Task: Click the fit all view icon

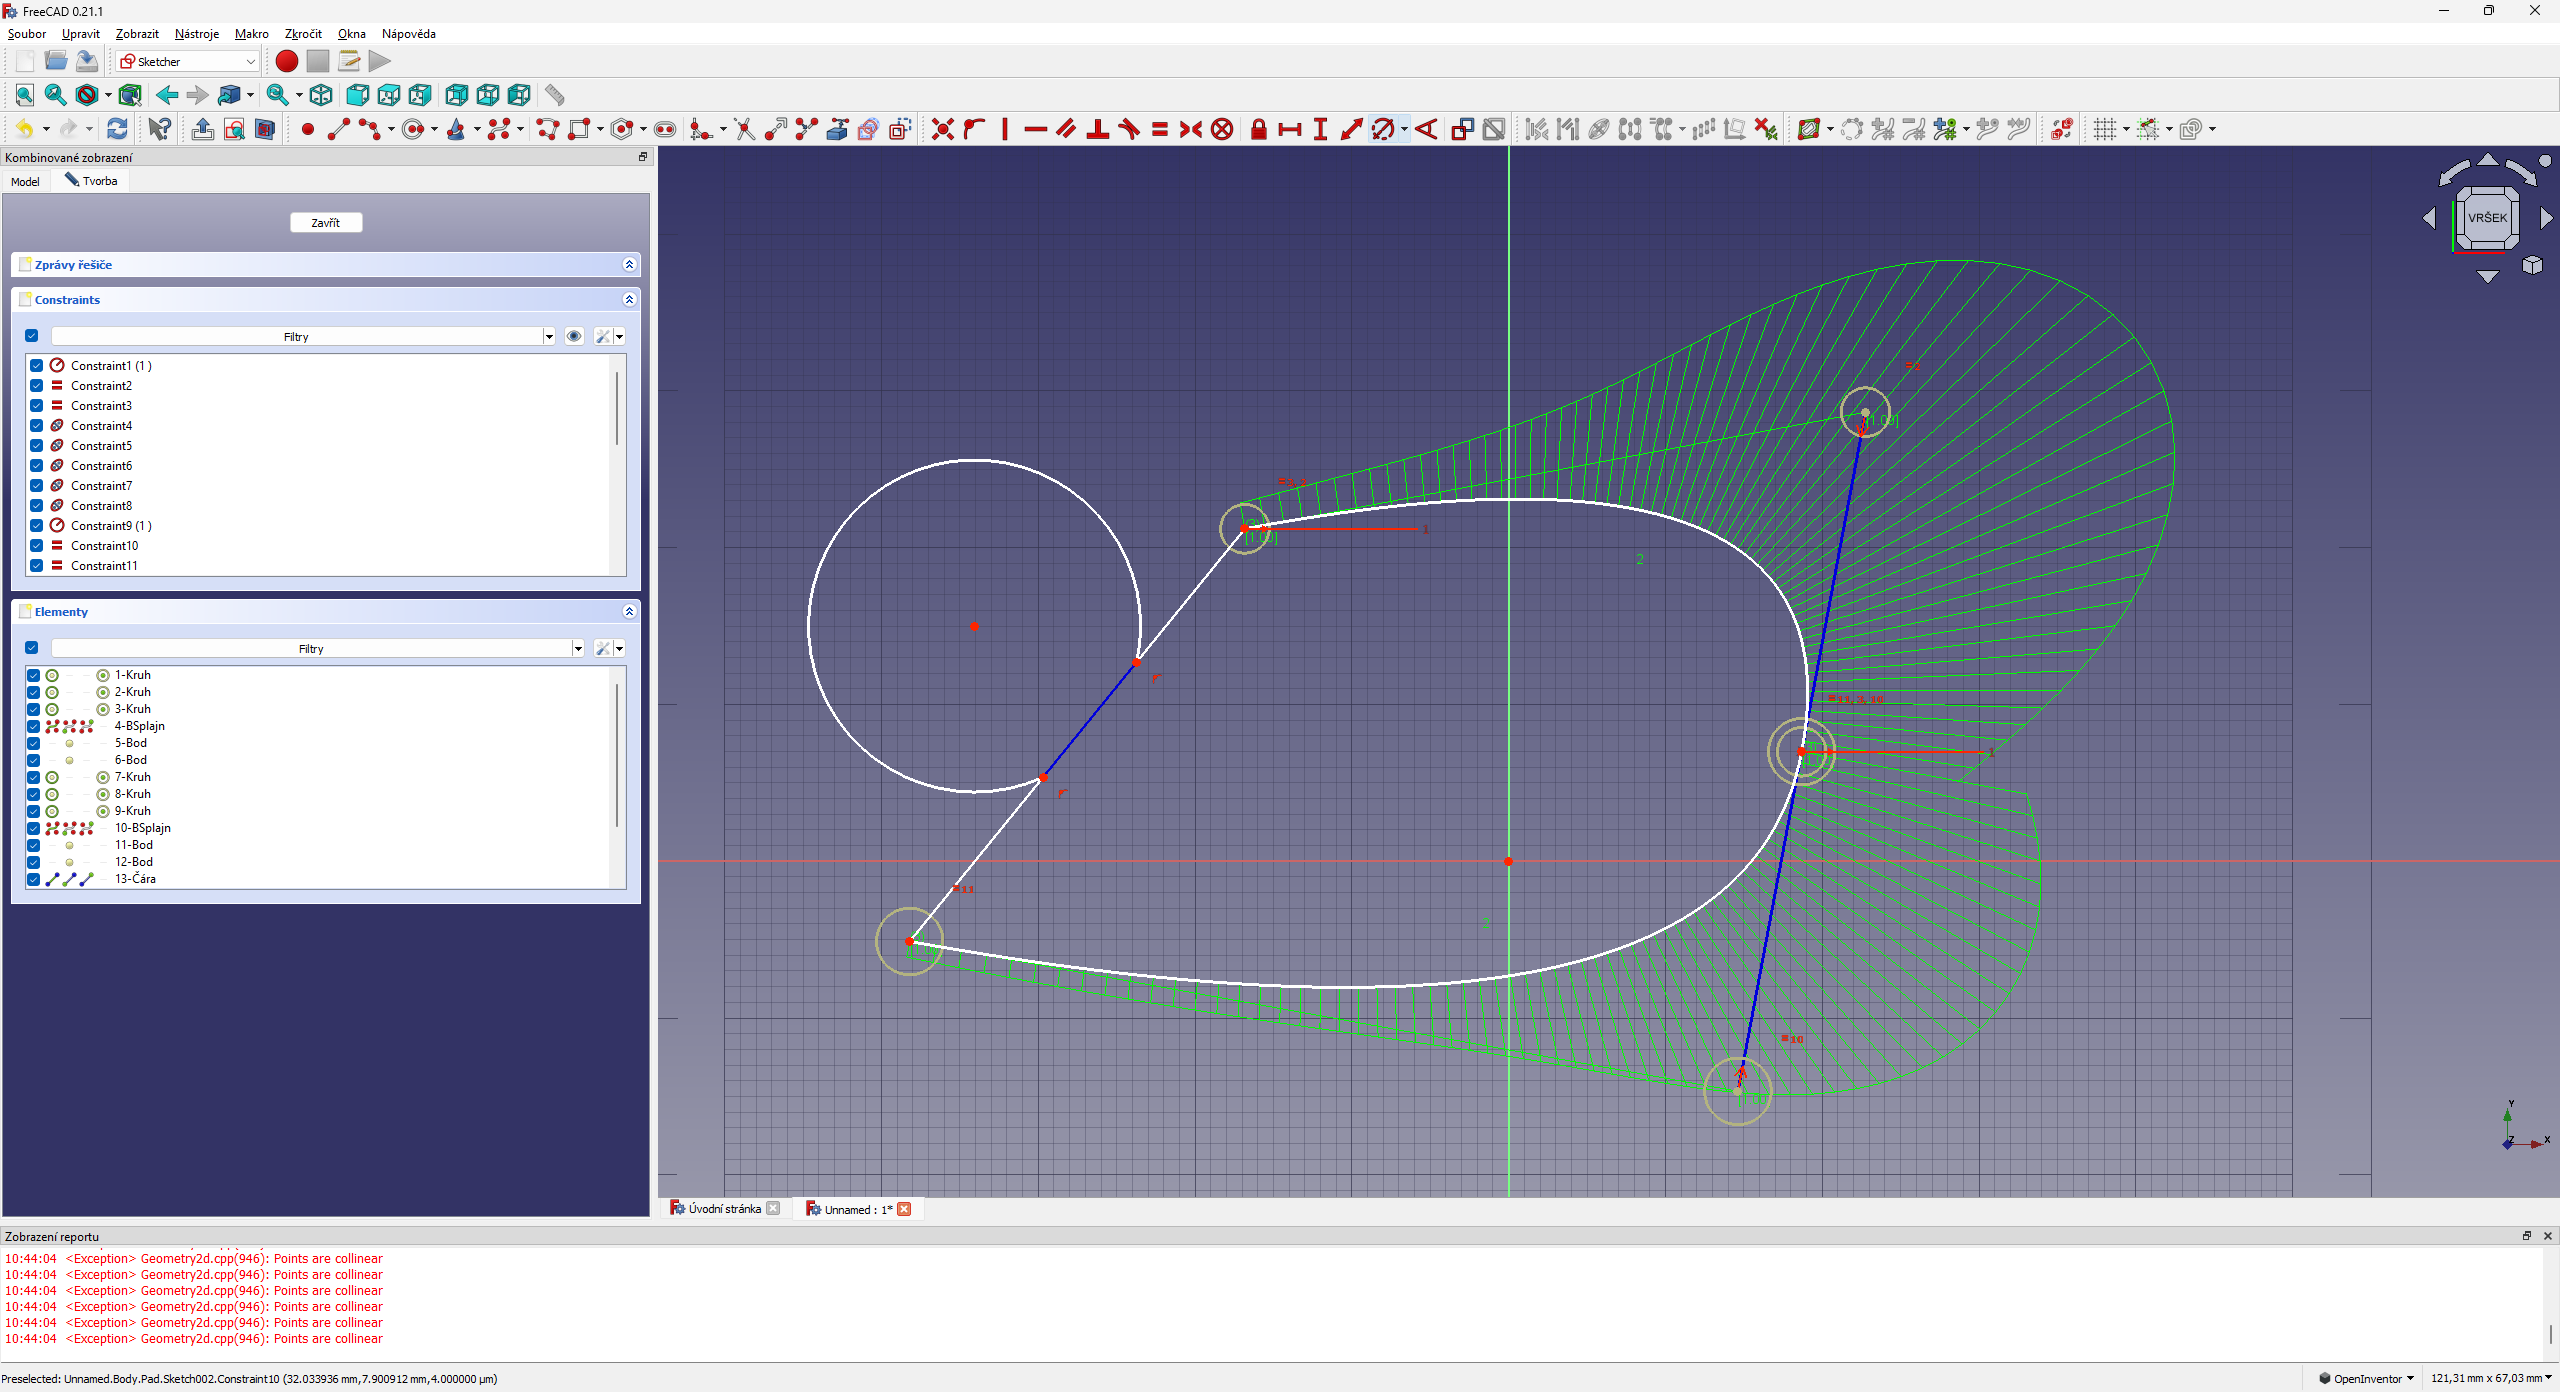Action: click(x=25, y=95)
